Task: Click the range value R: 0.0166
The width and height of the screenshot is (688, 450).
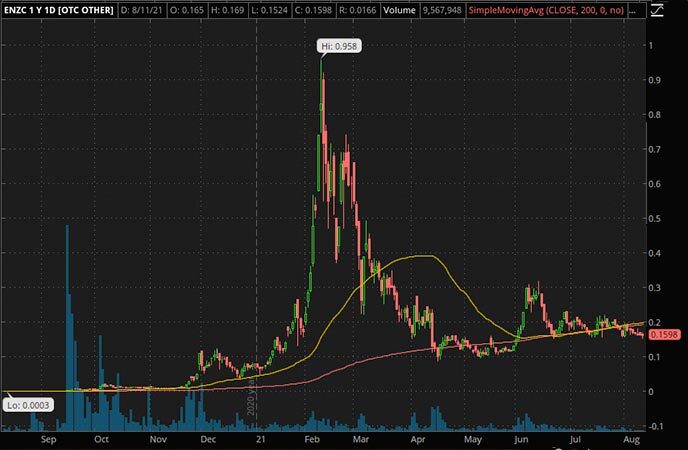Action: pos(358,10)
